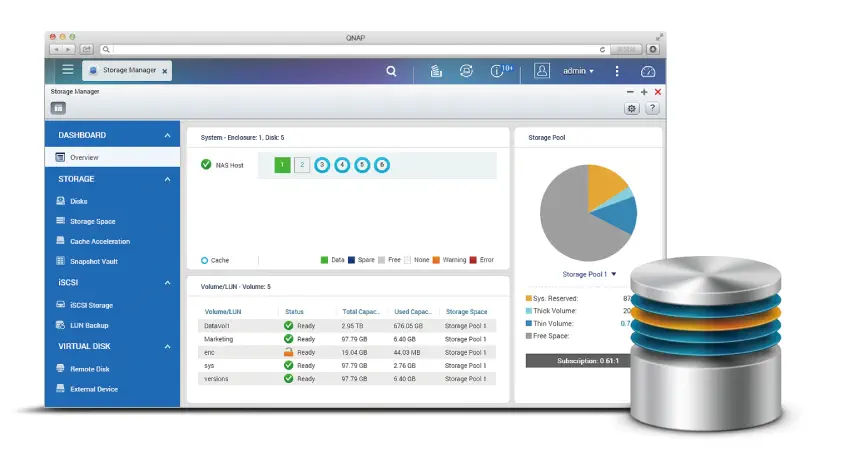Select the enc volume row

point(347,353)
